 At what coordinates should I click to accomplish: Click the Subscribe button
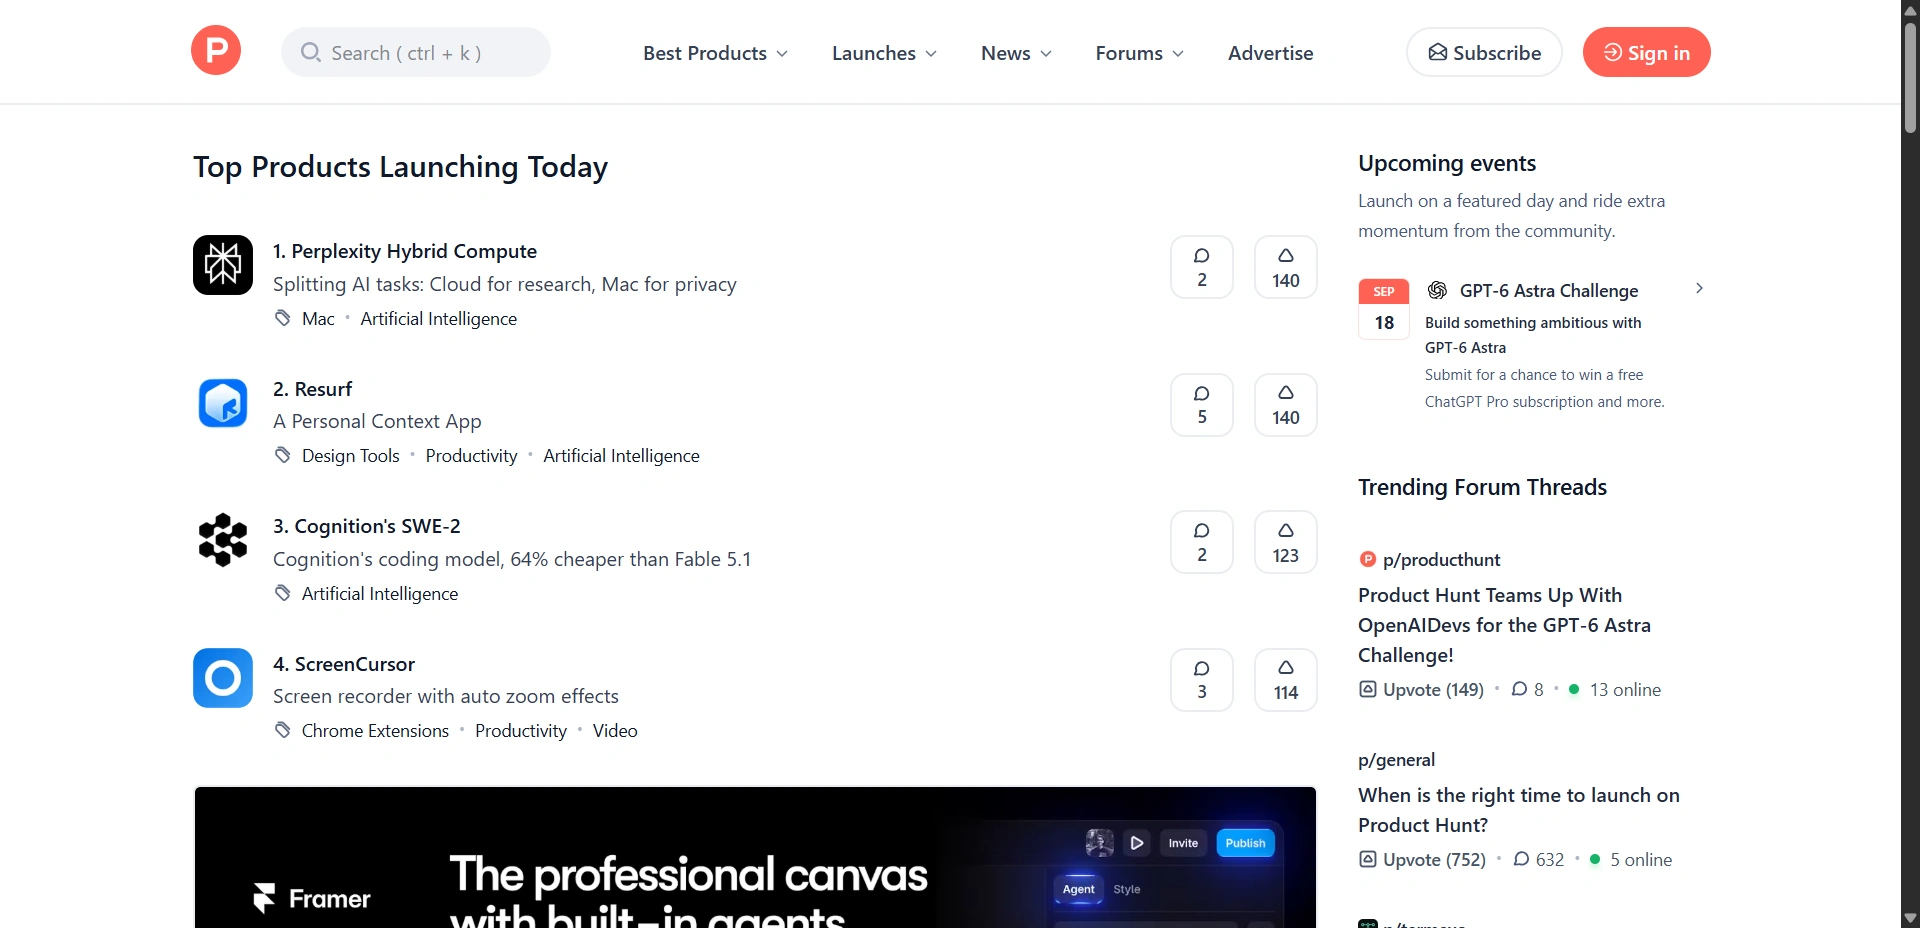[x=1484, y=52]
